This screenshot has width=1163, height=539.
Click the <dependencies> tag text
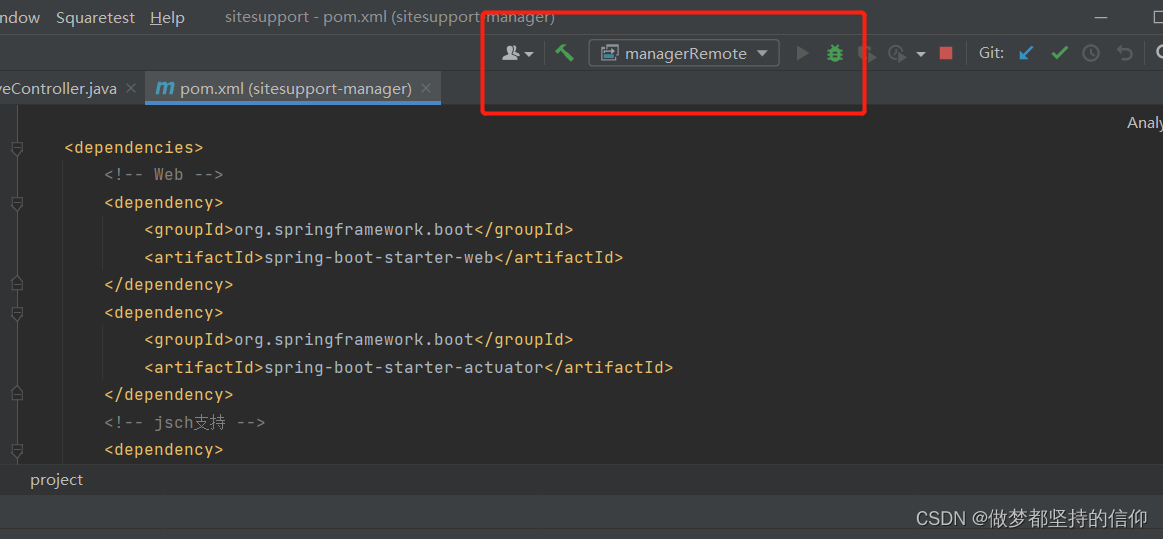pyautogui.click(x=134, y=148)
